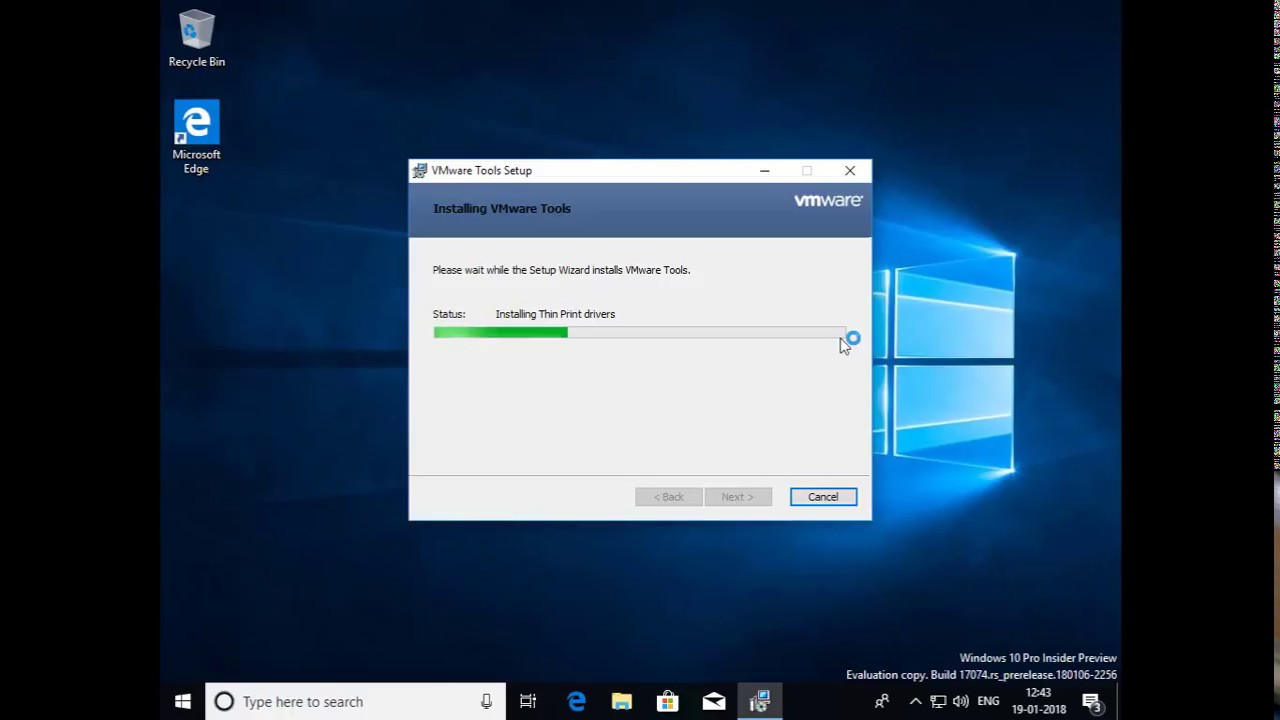Screen dimensions: 1280x720
Task: Expand the hidden system tray icons chevron
Action: 915,702
